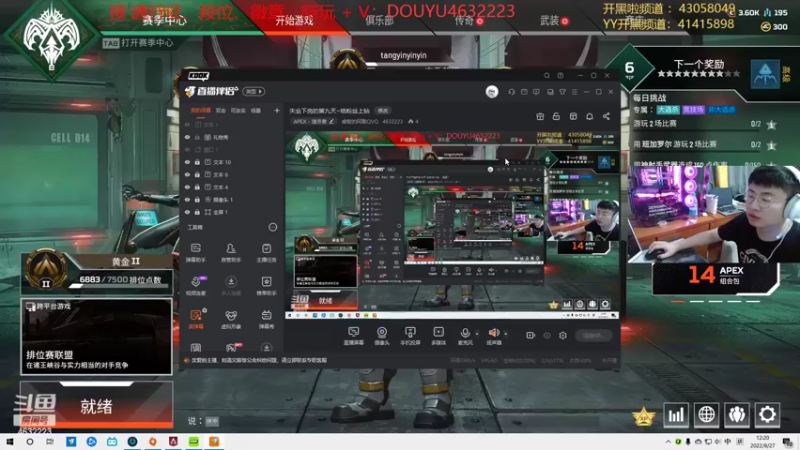Click the streamer avatar in the app header

tap(492, 92)
